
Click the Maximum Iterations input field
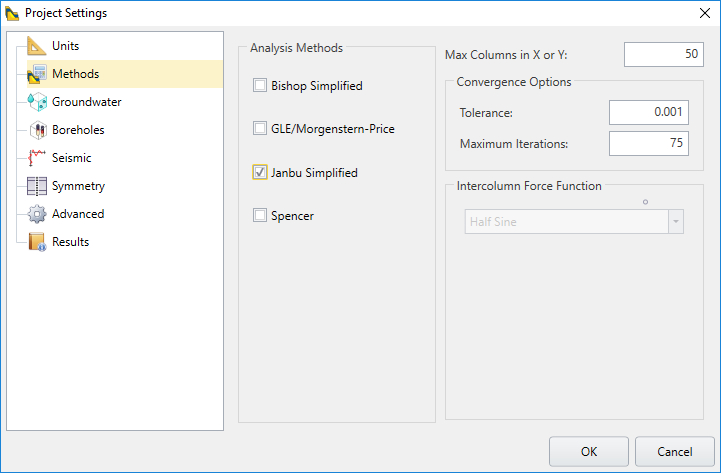click(x=648, y=144)
